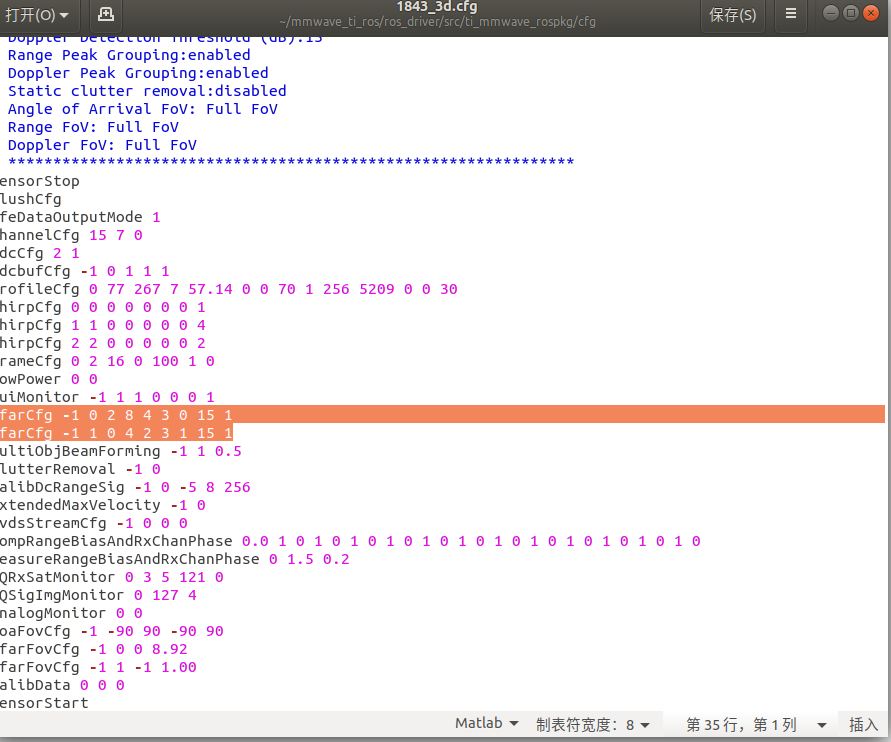Viewport: 891px width, 742px height.
Task: Click the ultiObjBeamForming -1 1 0.5 line
Action: 121,452
